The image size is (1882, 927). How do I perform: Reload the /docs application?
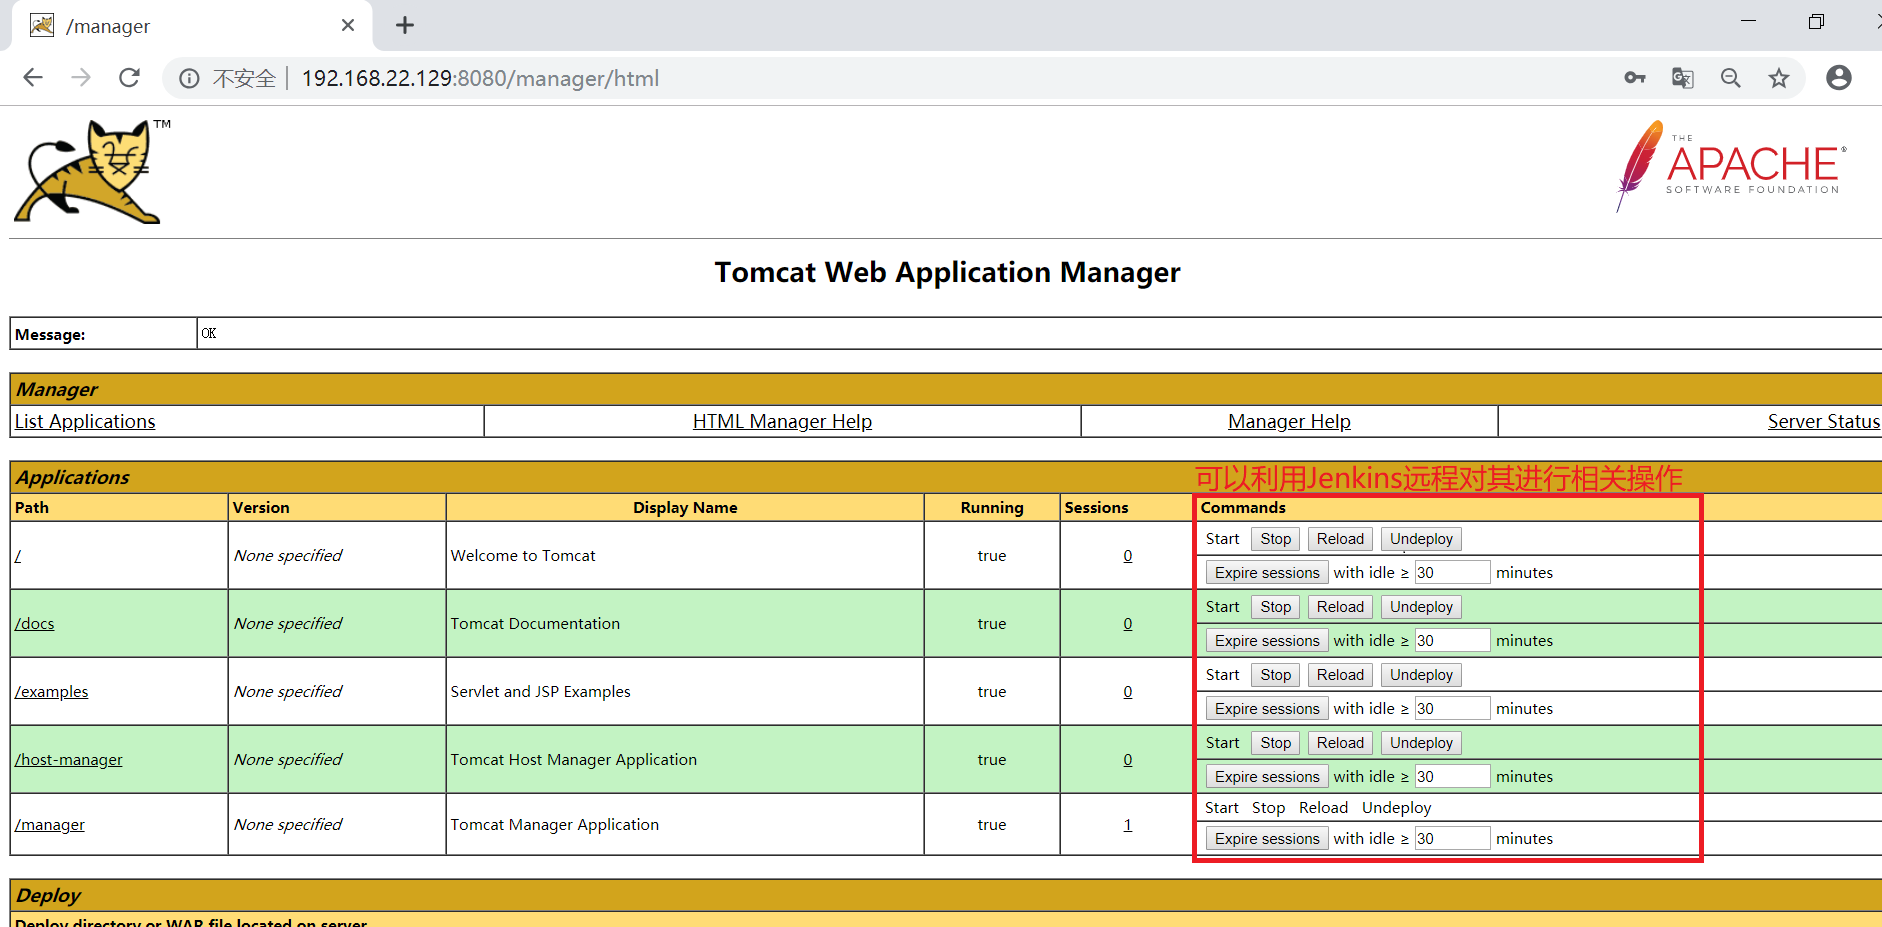(1340, 607)
